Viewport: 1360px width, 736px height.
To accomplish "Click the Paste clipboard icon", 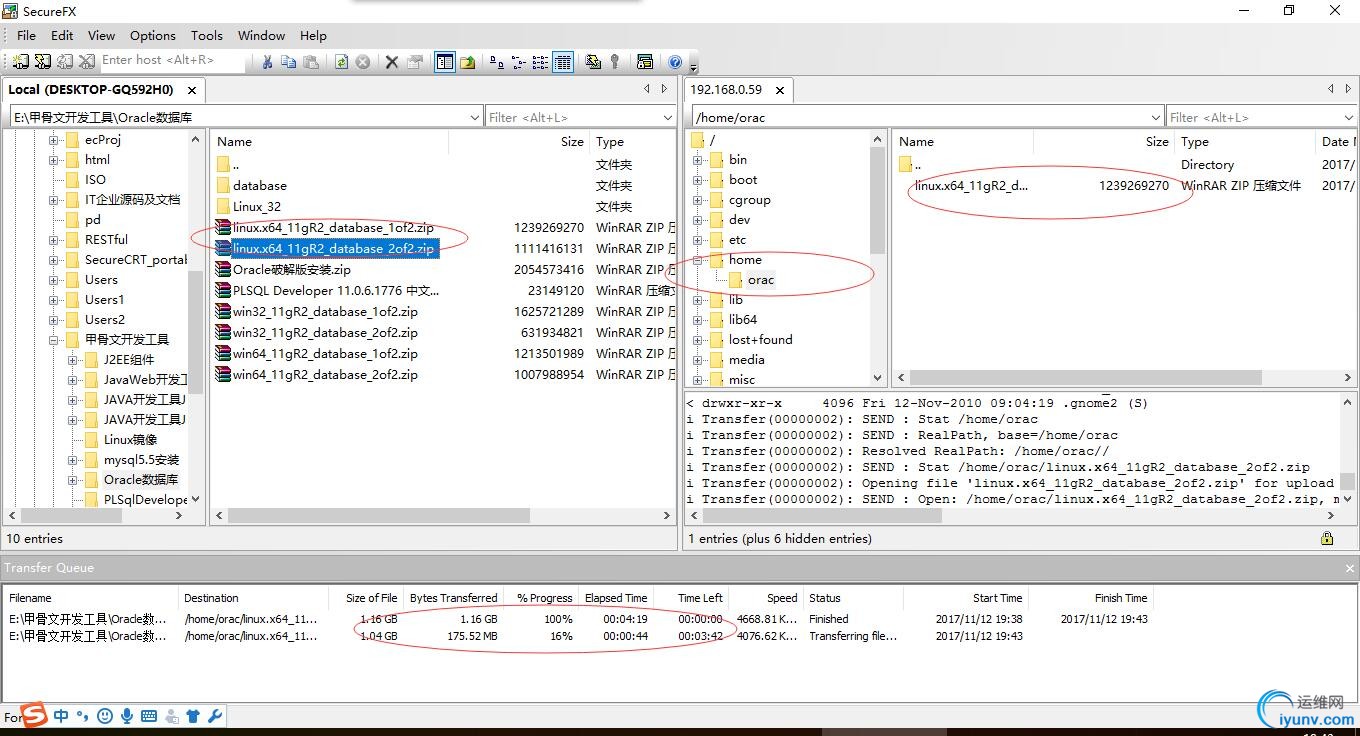I will pos(311,62).
